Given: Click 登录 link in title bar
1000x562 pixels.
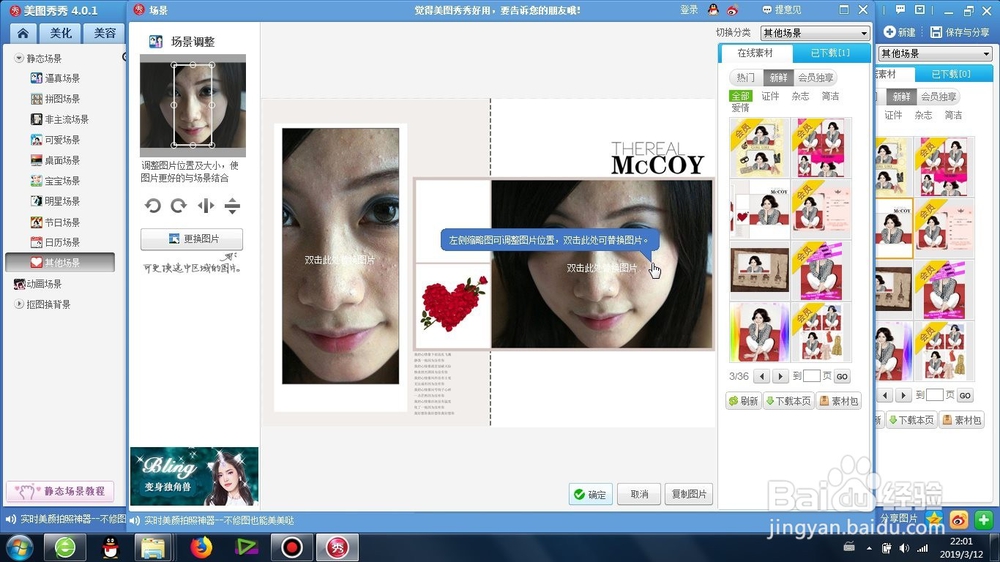Looking at the screenshot, I should 689,10.
